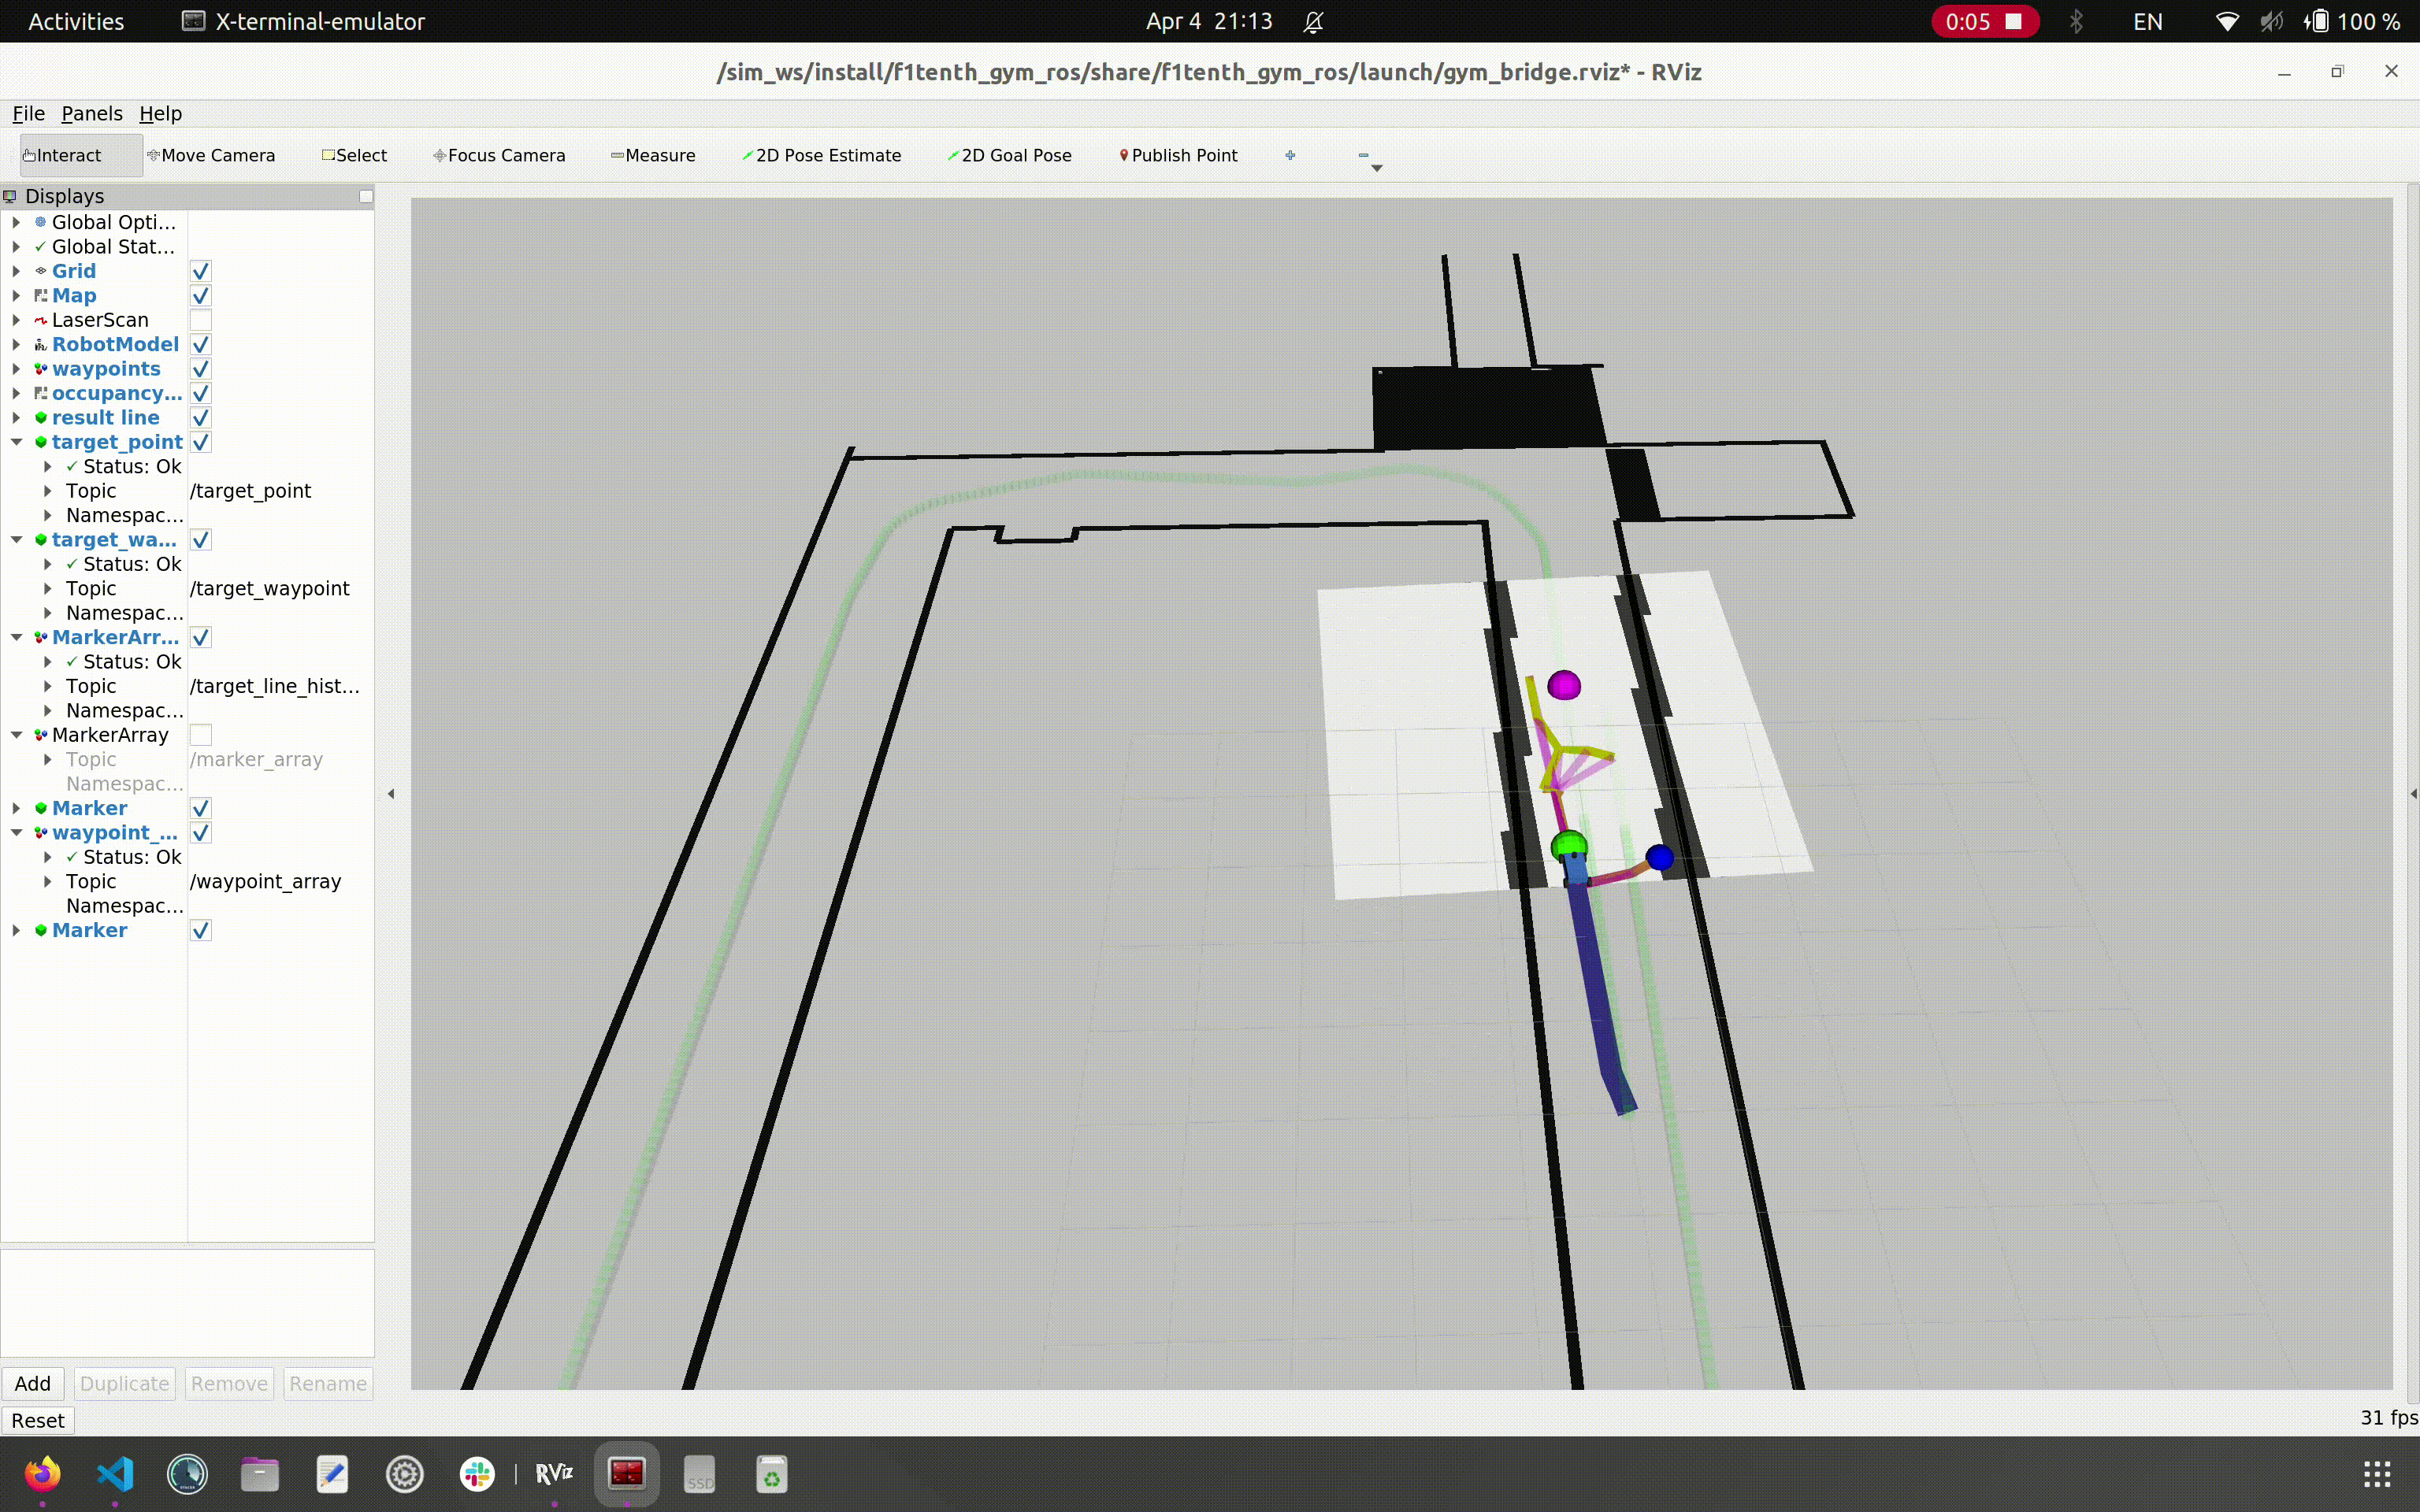
Task: Toggle the waypoints display checkbox
Action: coord(201,369)
